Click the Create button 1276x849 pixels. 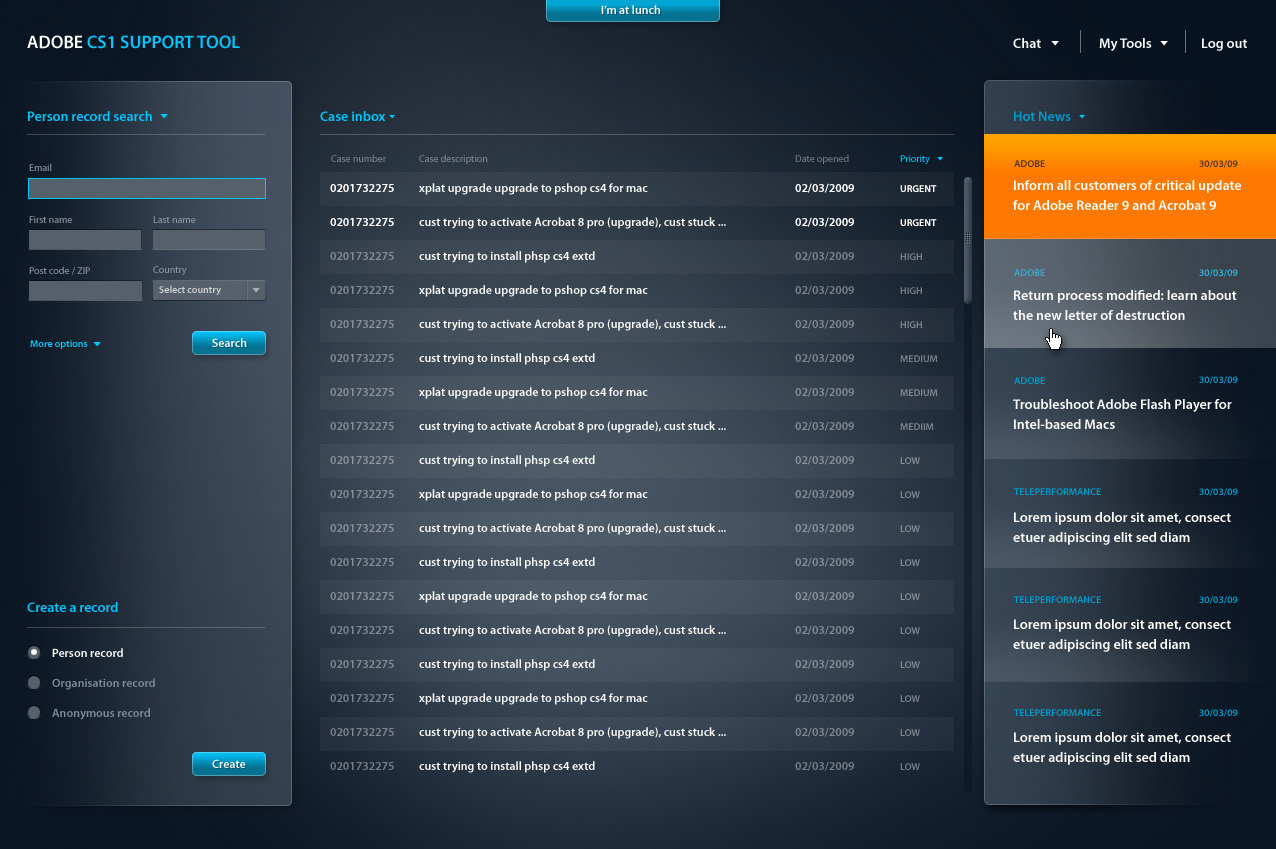coord(229,764)
